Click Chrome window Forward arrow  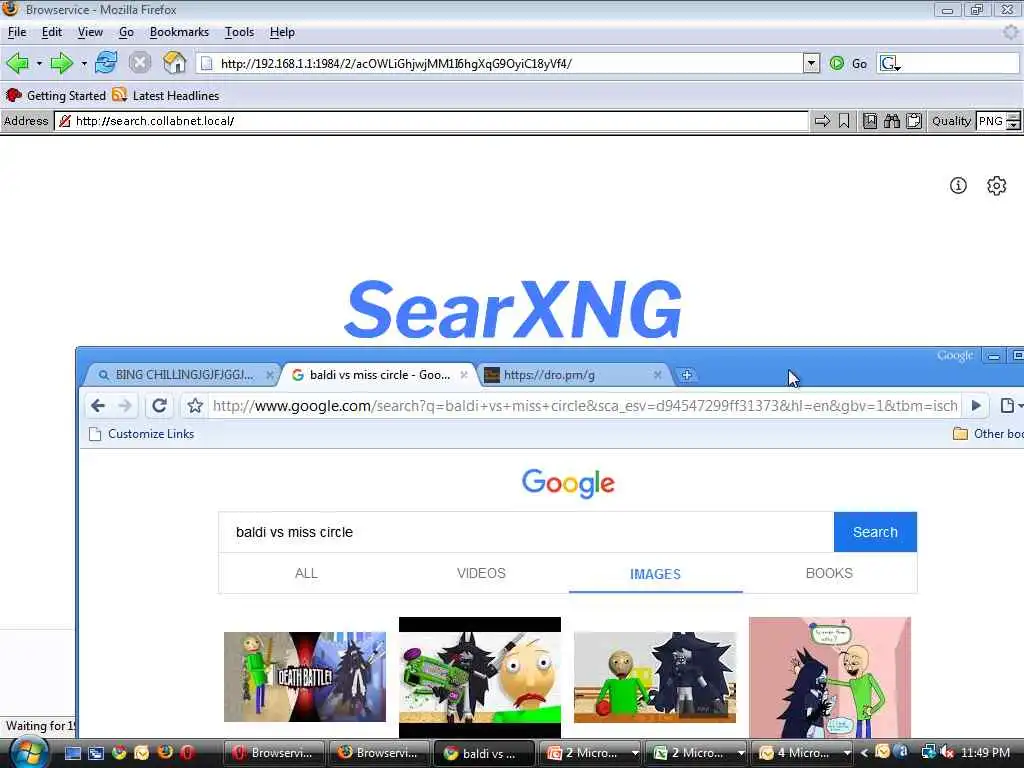coord(125,406)
